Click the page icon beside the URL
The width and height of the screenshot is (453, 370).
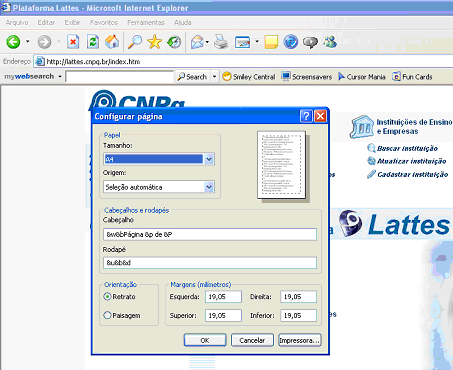pos(40,61)
